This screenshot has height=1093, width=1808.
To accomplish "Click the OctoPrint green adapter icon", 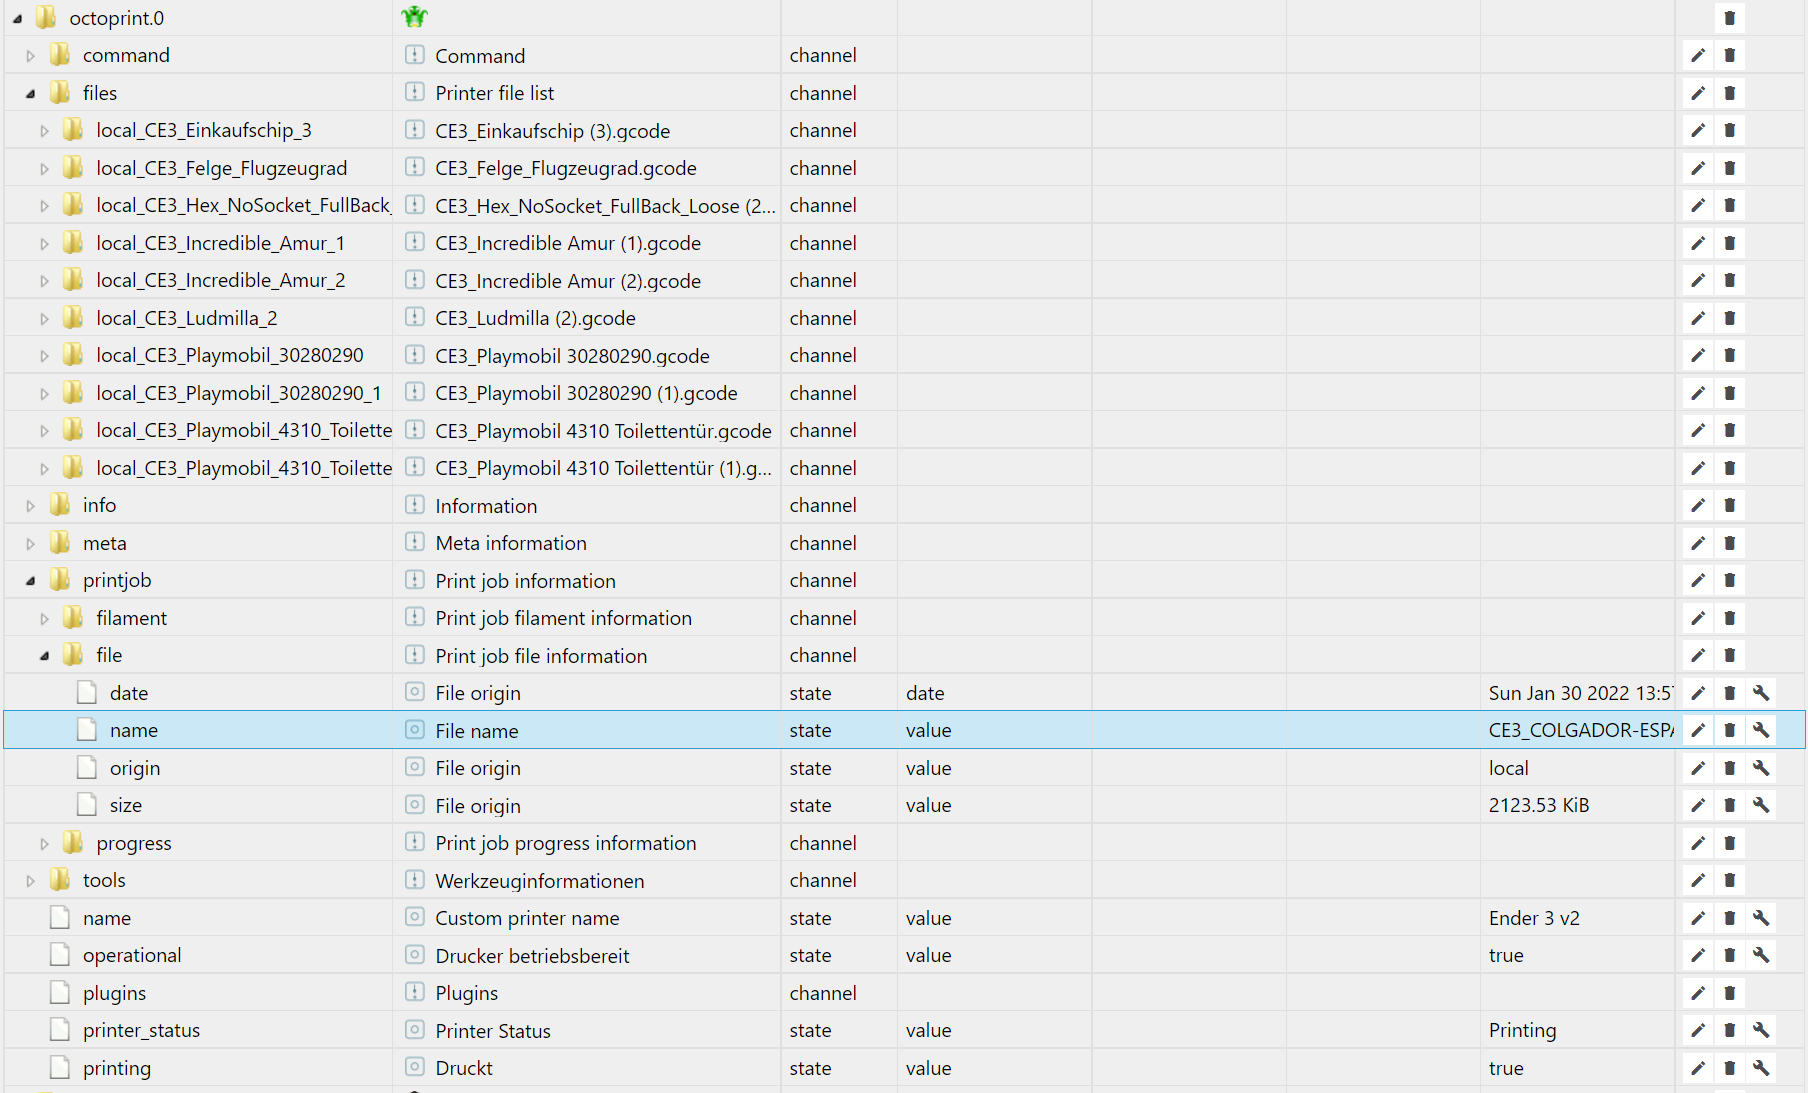I will [414, 17].
